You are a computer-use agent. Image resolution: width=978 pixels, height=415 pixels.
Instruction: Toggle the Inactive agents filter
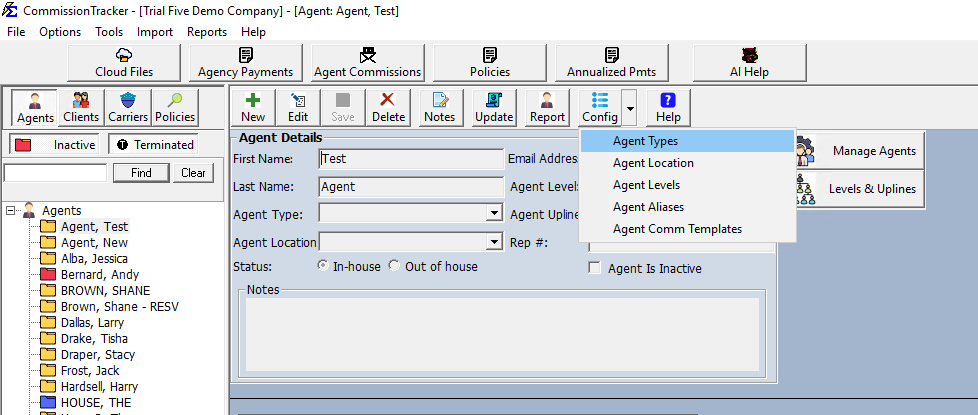click(x=56, y=145)
